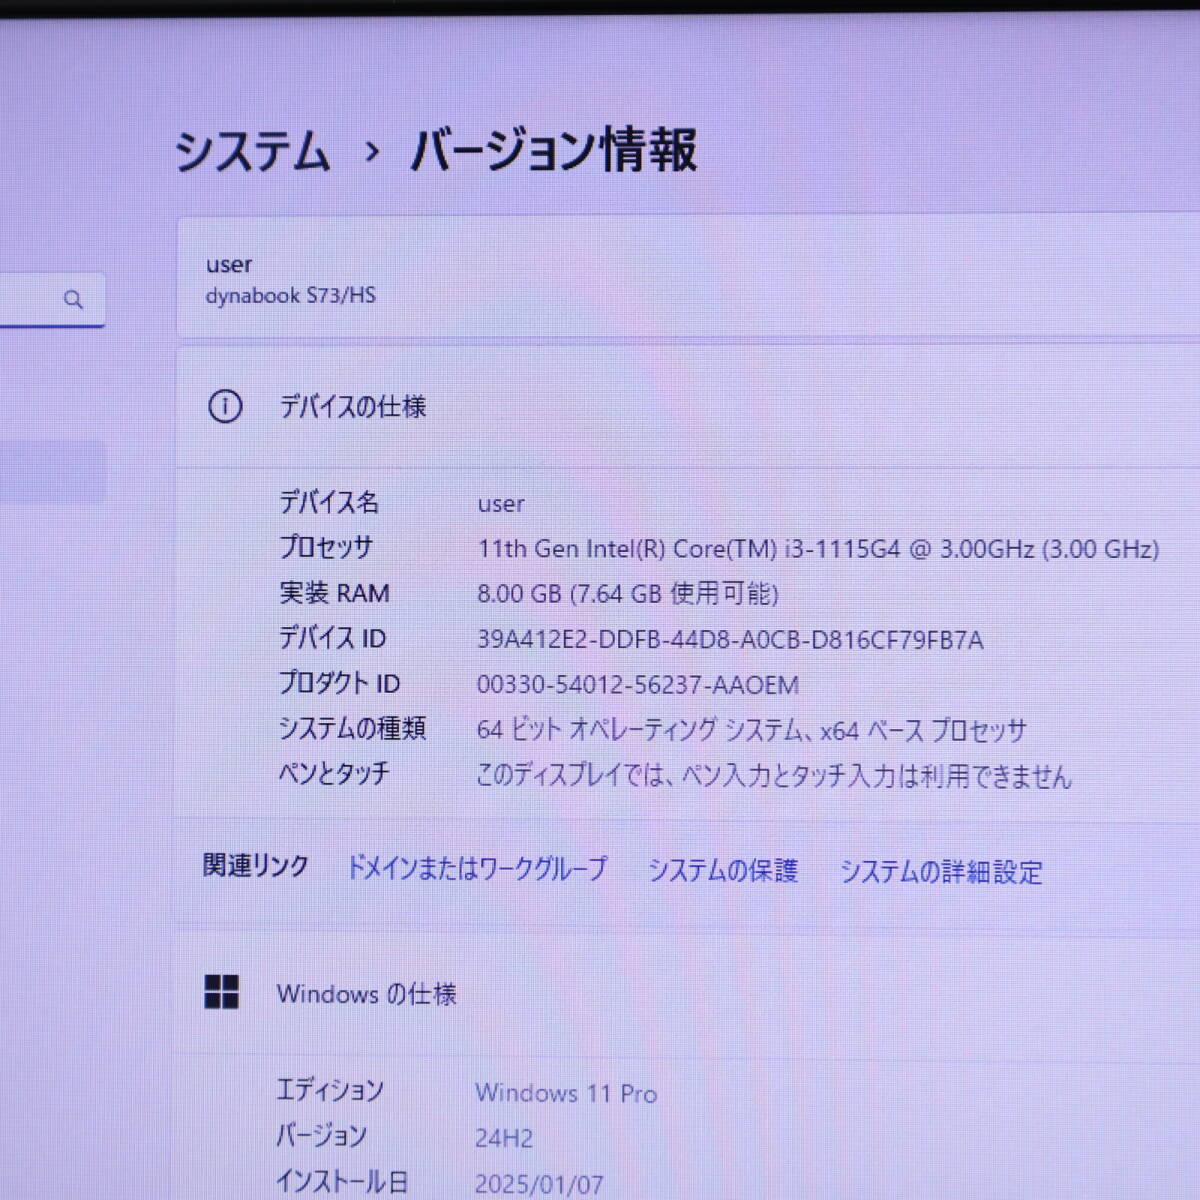The image size is (1200, 1200).
Task: Select the dynabook S73/HS model text
Action: click(x=291, y=296)
